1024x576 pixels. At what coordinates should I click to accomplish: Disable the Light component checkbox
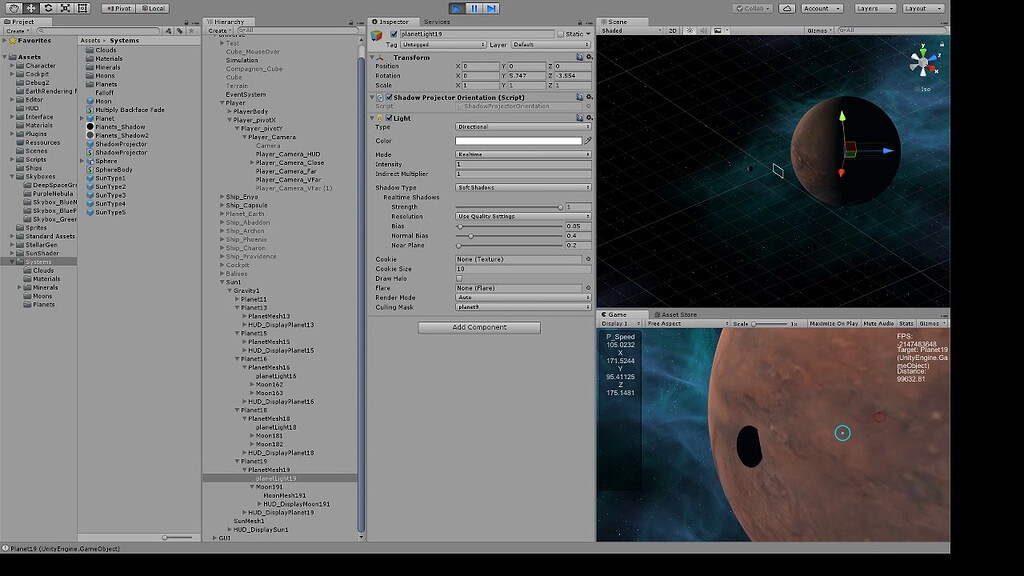[389, 117]
